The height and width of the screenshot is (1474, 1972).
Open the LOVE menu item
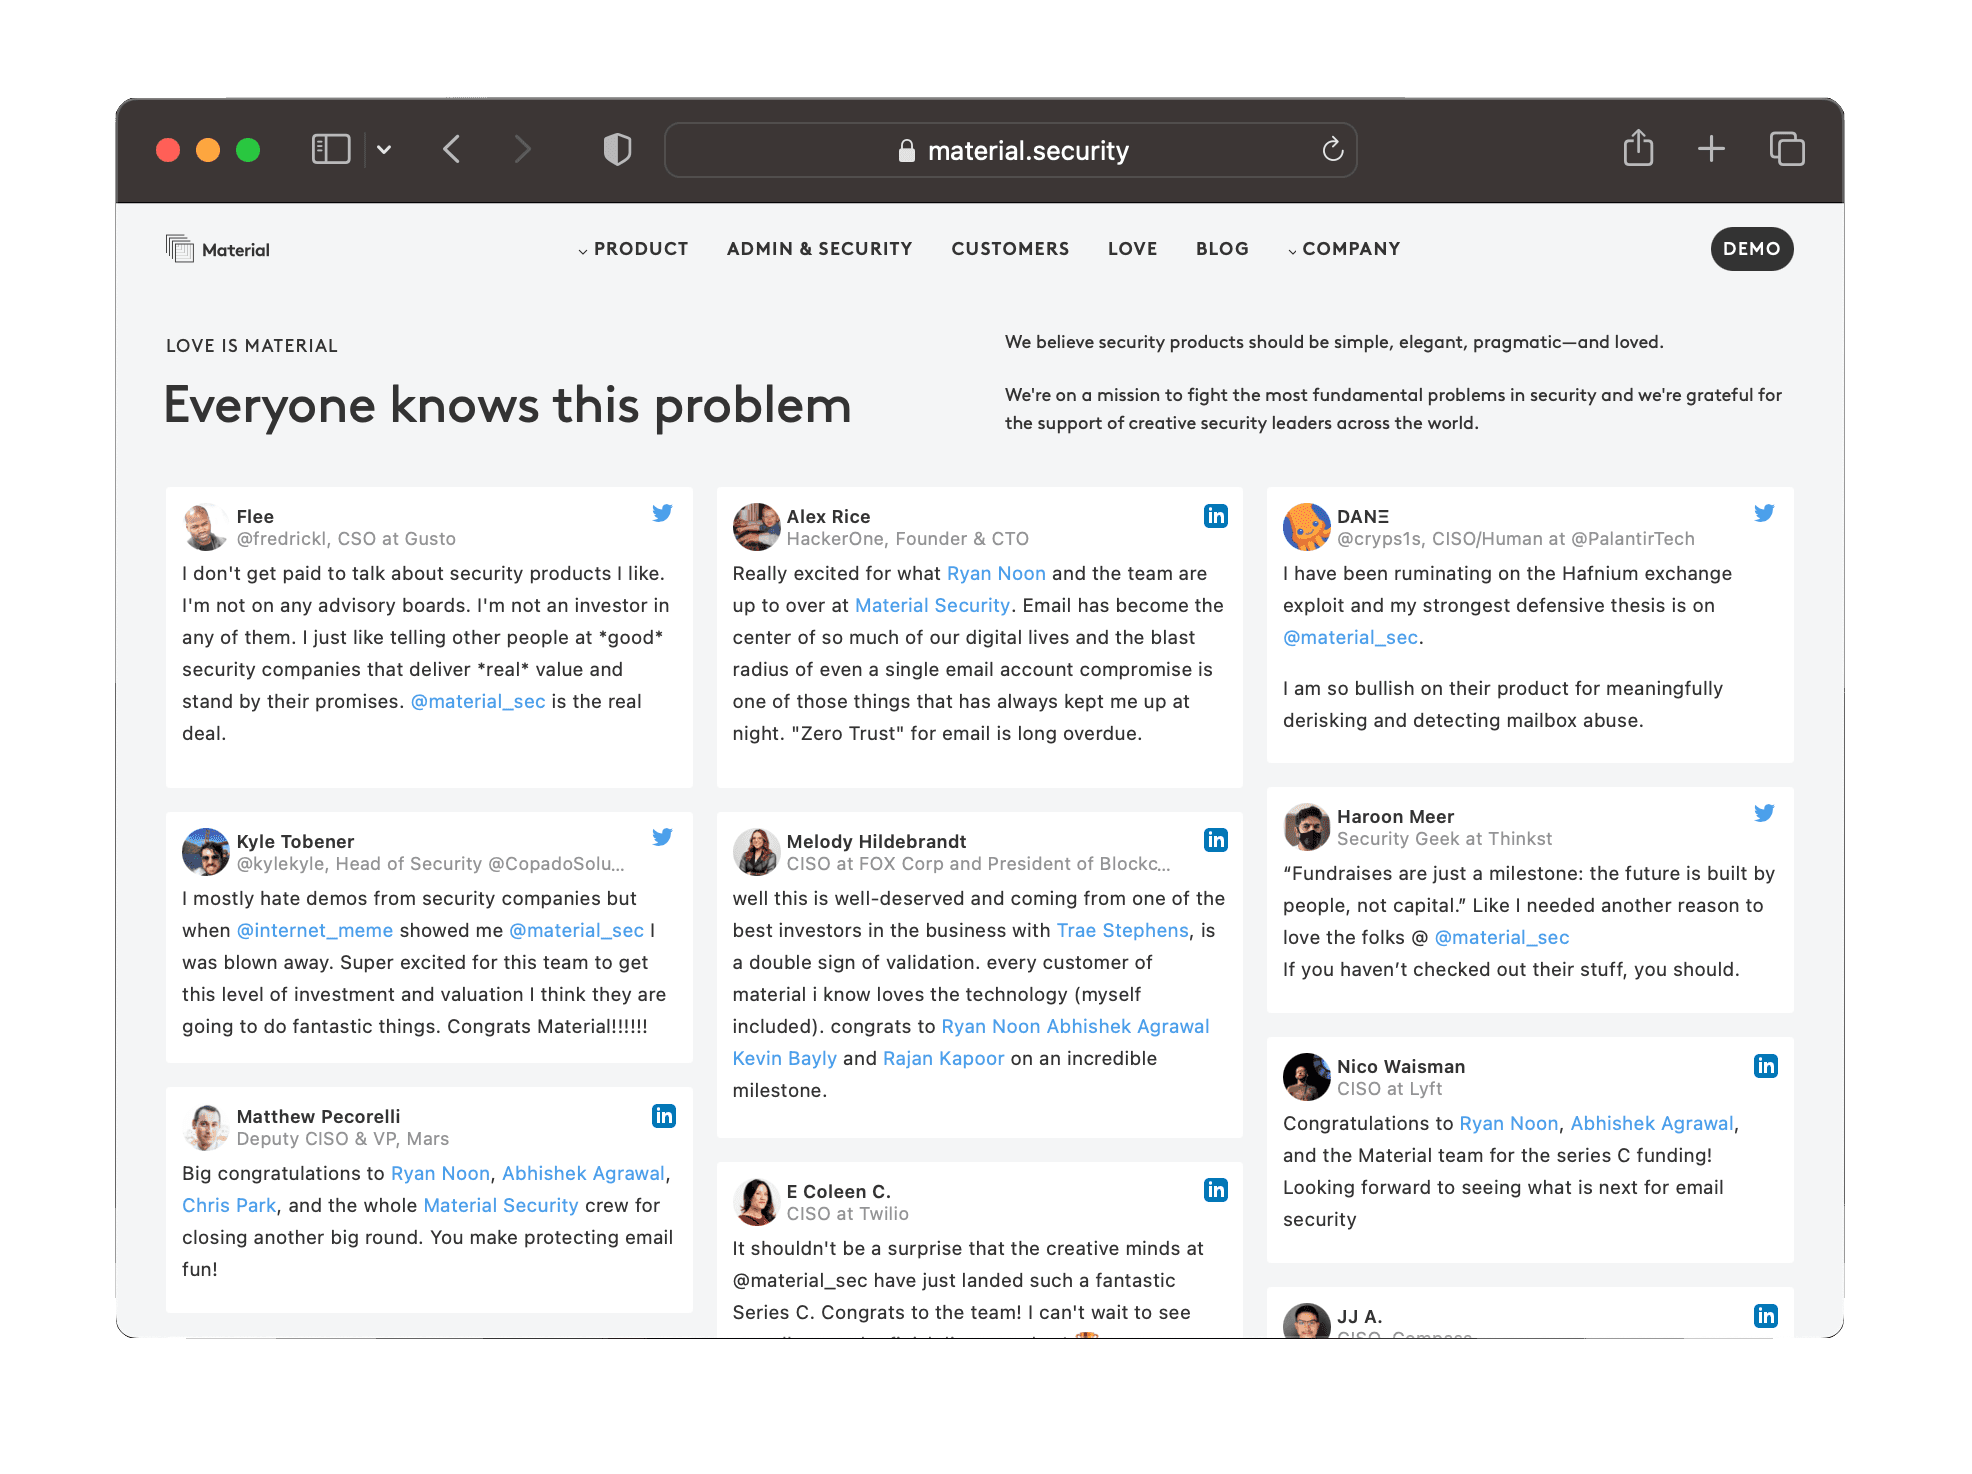pyautogui.click(x=1132, y=249)
